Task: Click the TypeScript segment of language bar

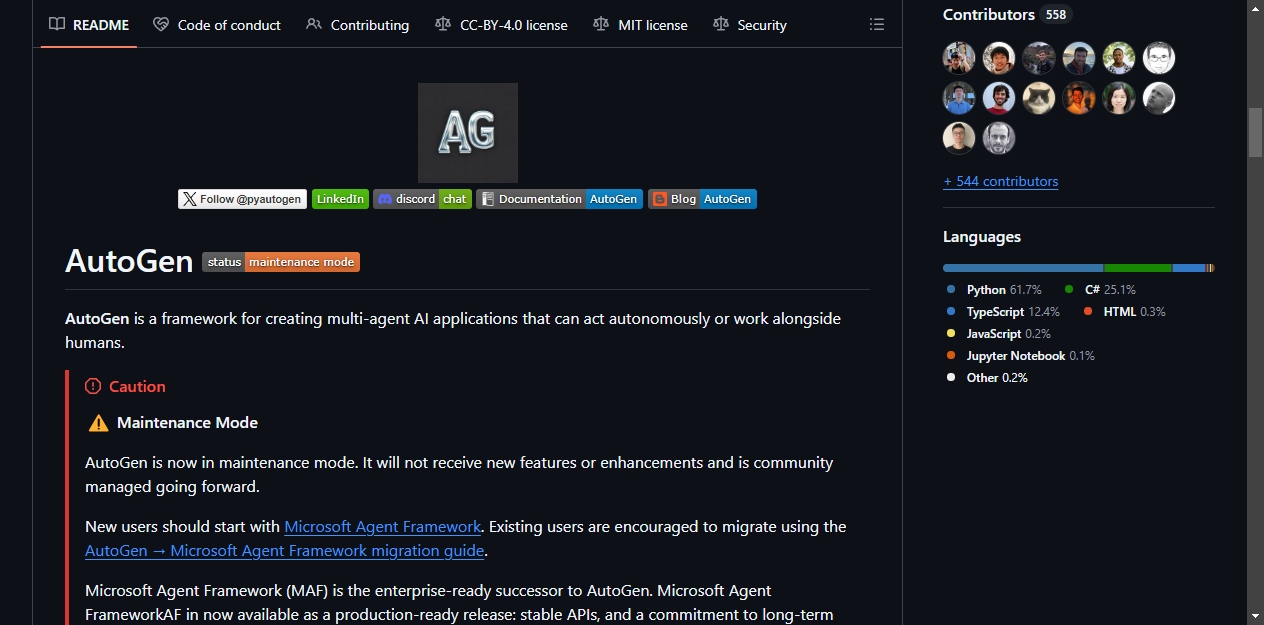Action: (x=1189, y=268)
